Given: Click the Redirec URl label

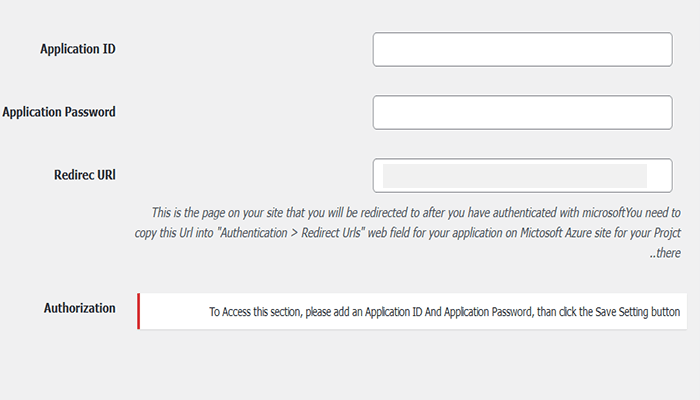Looking at the screenshot, I should point(85,174).
